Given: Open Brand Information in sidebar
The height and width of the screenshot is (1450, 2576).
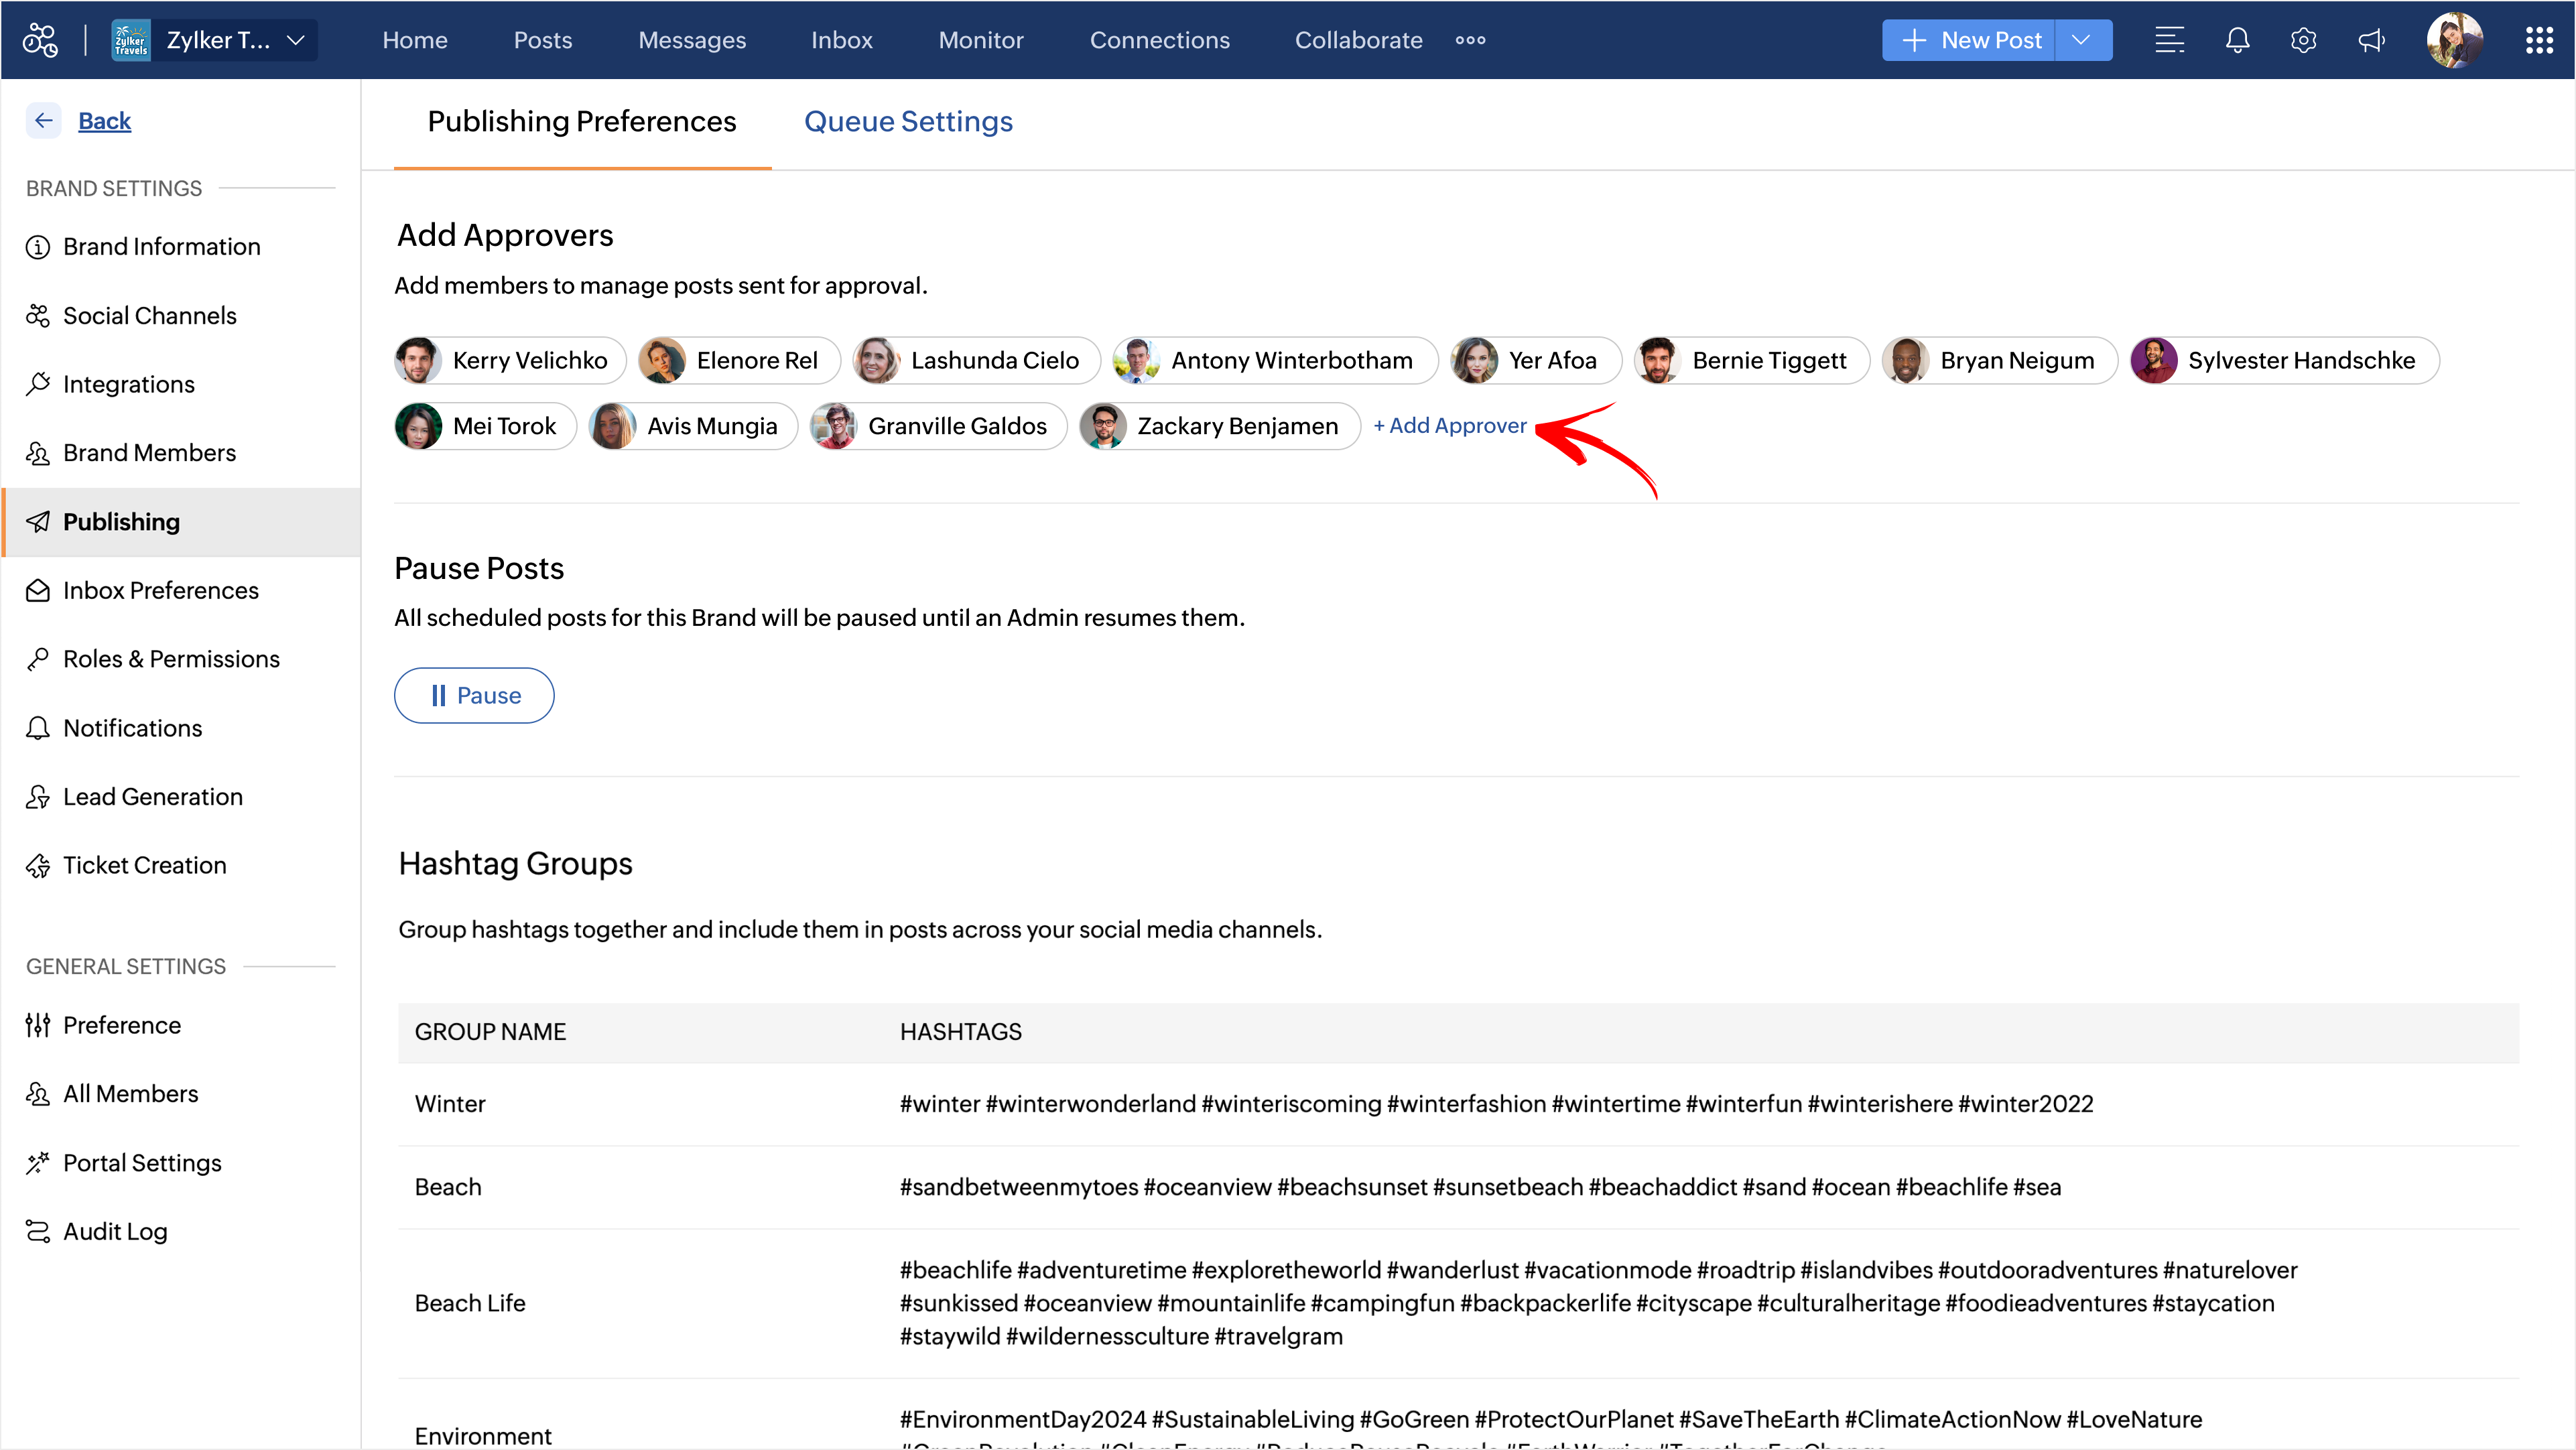Looking at the screenshot, I should pyautogui.click(x=161, y=247).
